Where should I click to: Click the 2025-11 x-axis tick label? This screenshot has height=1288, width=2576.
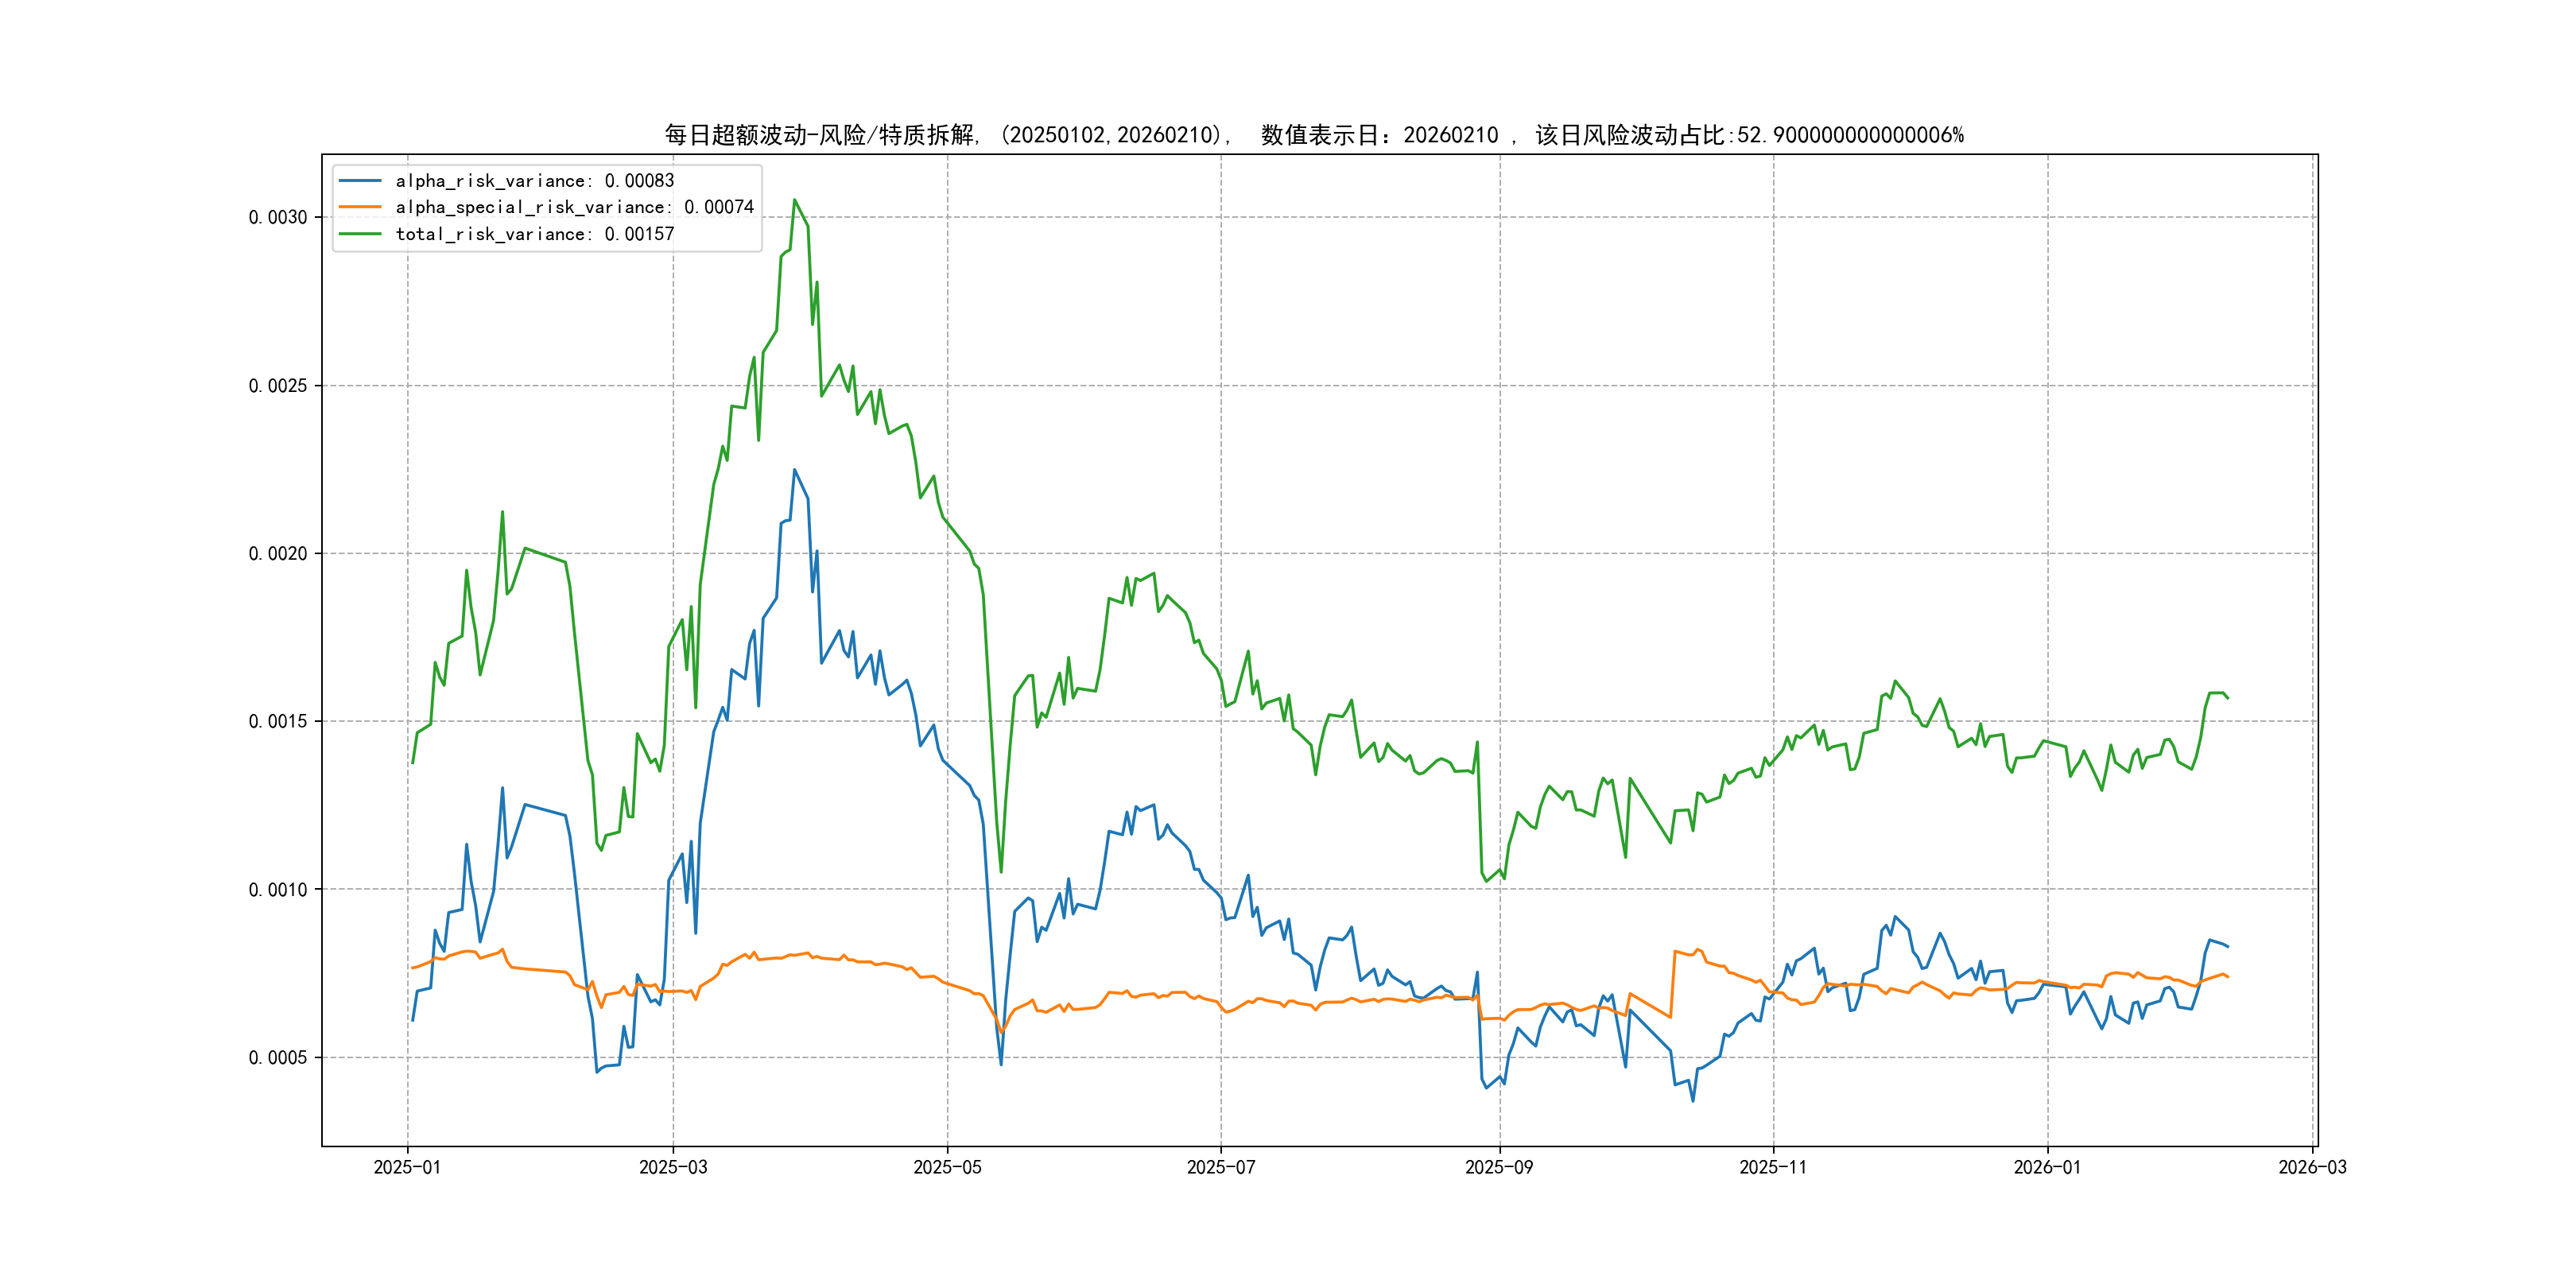[1772, 1167]
